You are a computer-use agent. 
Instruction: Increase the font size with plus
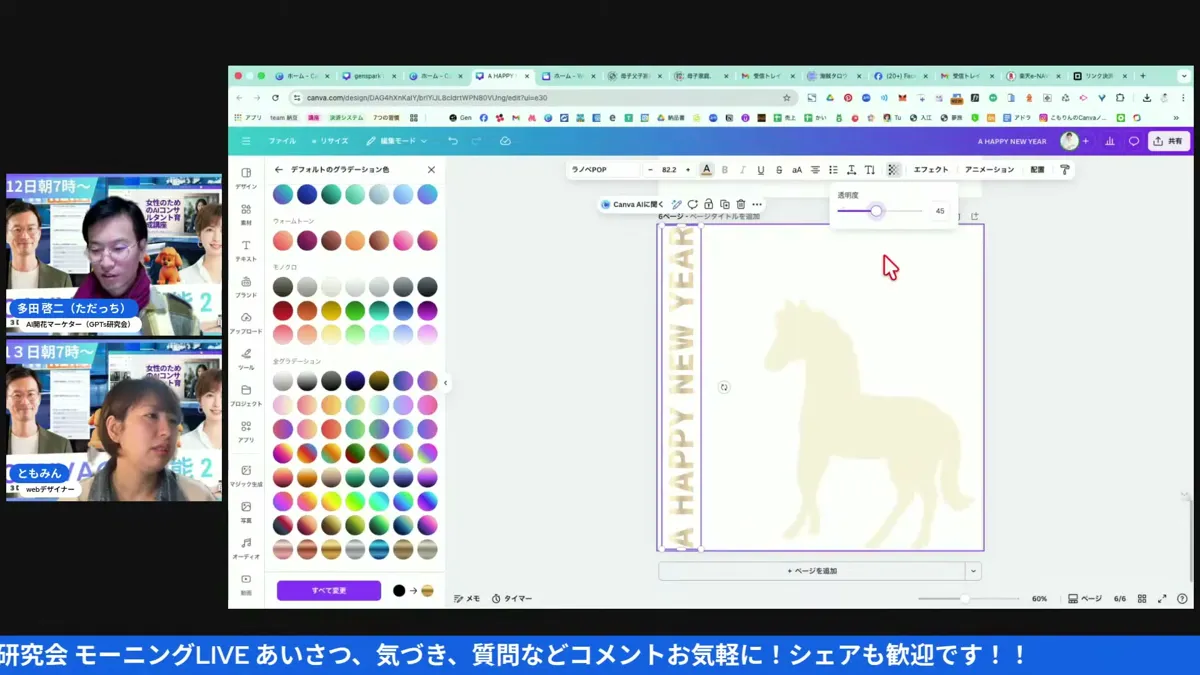tap(688, 170)
